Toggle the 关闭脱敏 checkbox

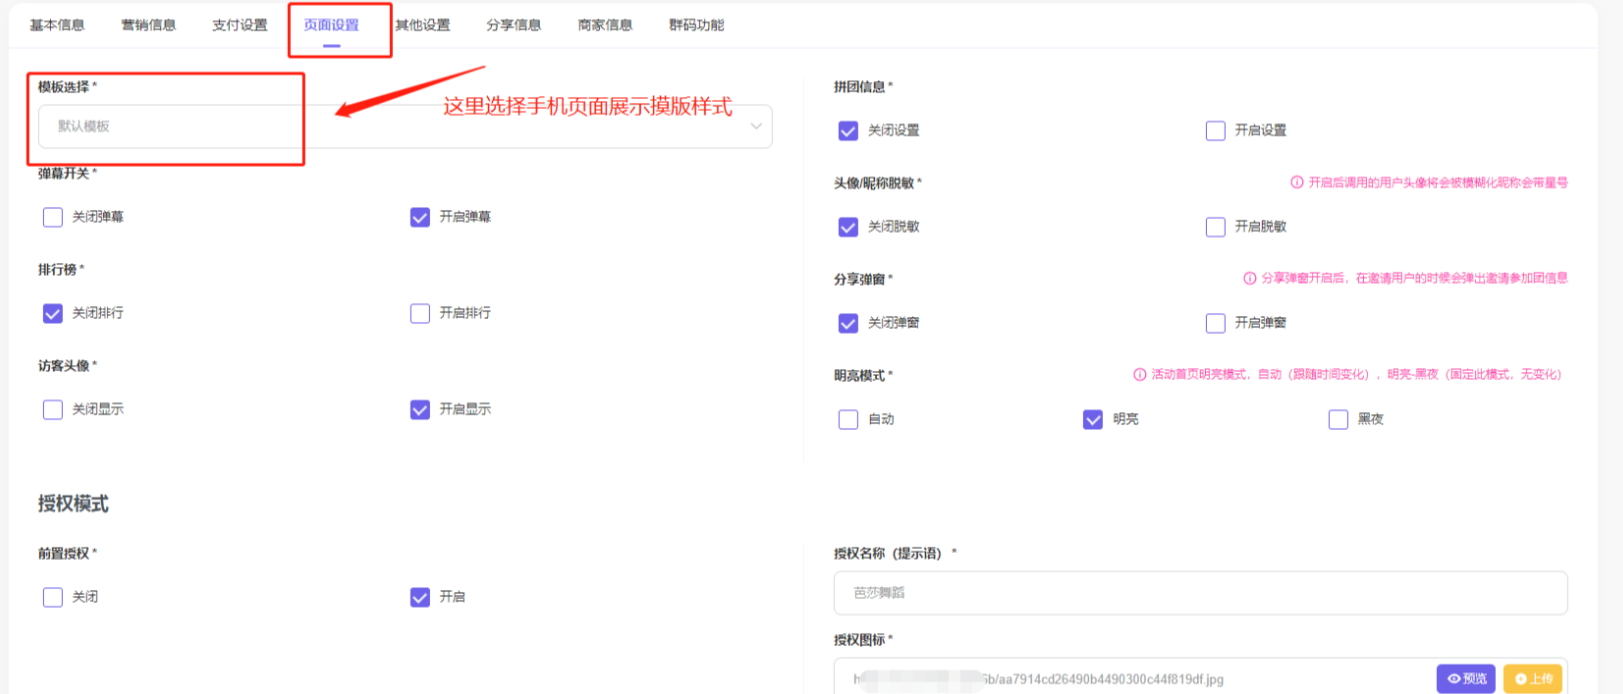pyautogui.click(x=848, y=227)
